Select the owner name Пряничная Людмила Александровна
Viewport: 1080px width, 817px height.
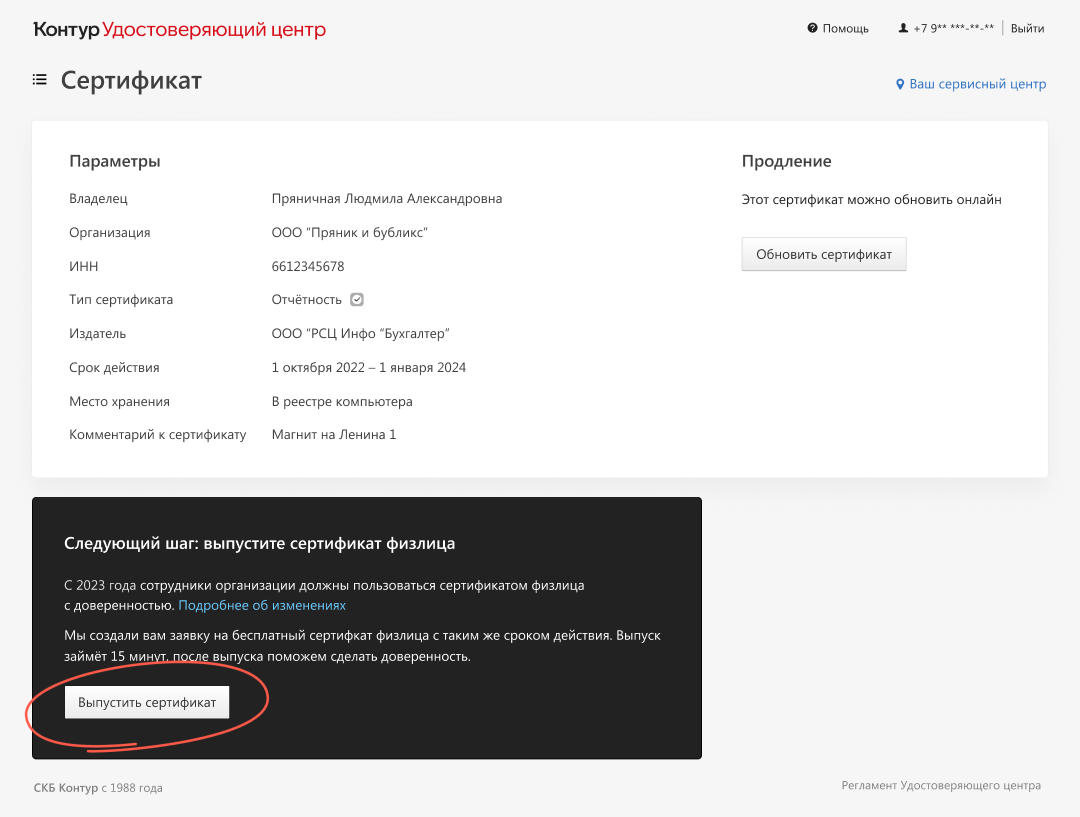pos(386,199)
